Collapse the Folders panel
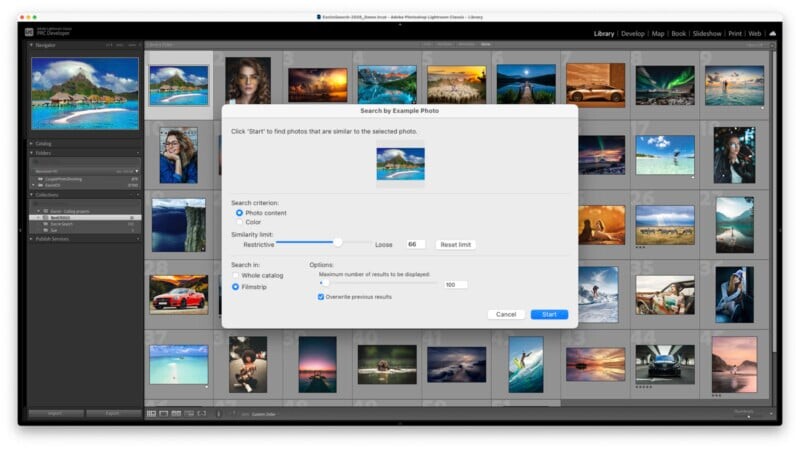This screenshot has width=800, height=450. click(x=44, y=153)
